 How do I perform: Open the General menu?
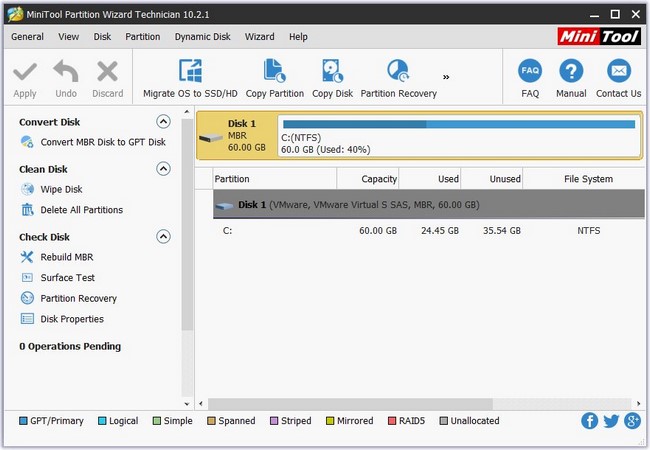click(x=27, y=37)
